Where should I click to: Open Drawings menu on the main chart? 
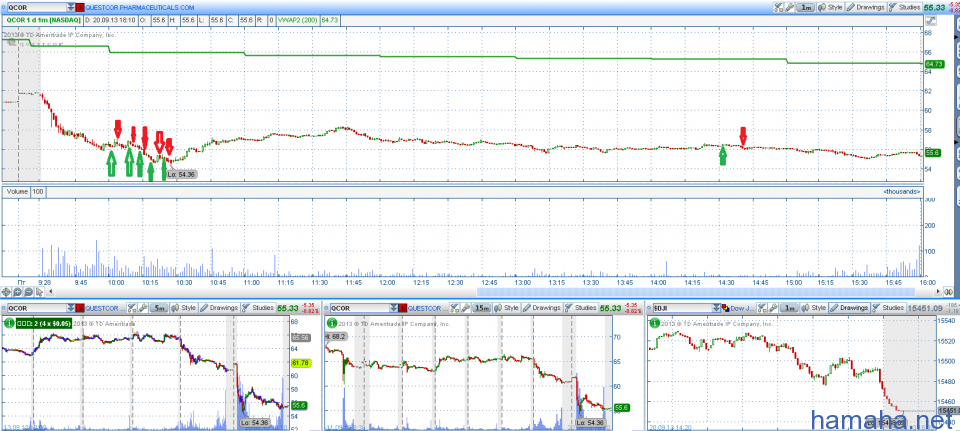[x=865, y=7]
